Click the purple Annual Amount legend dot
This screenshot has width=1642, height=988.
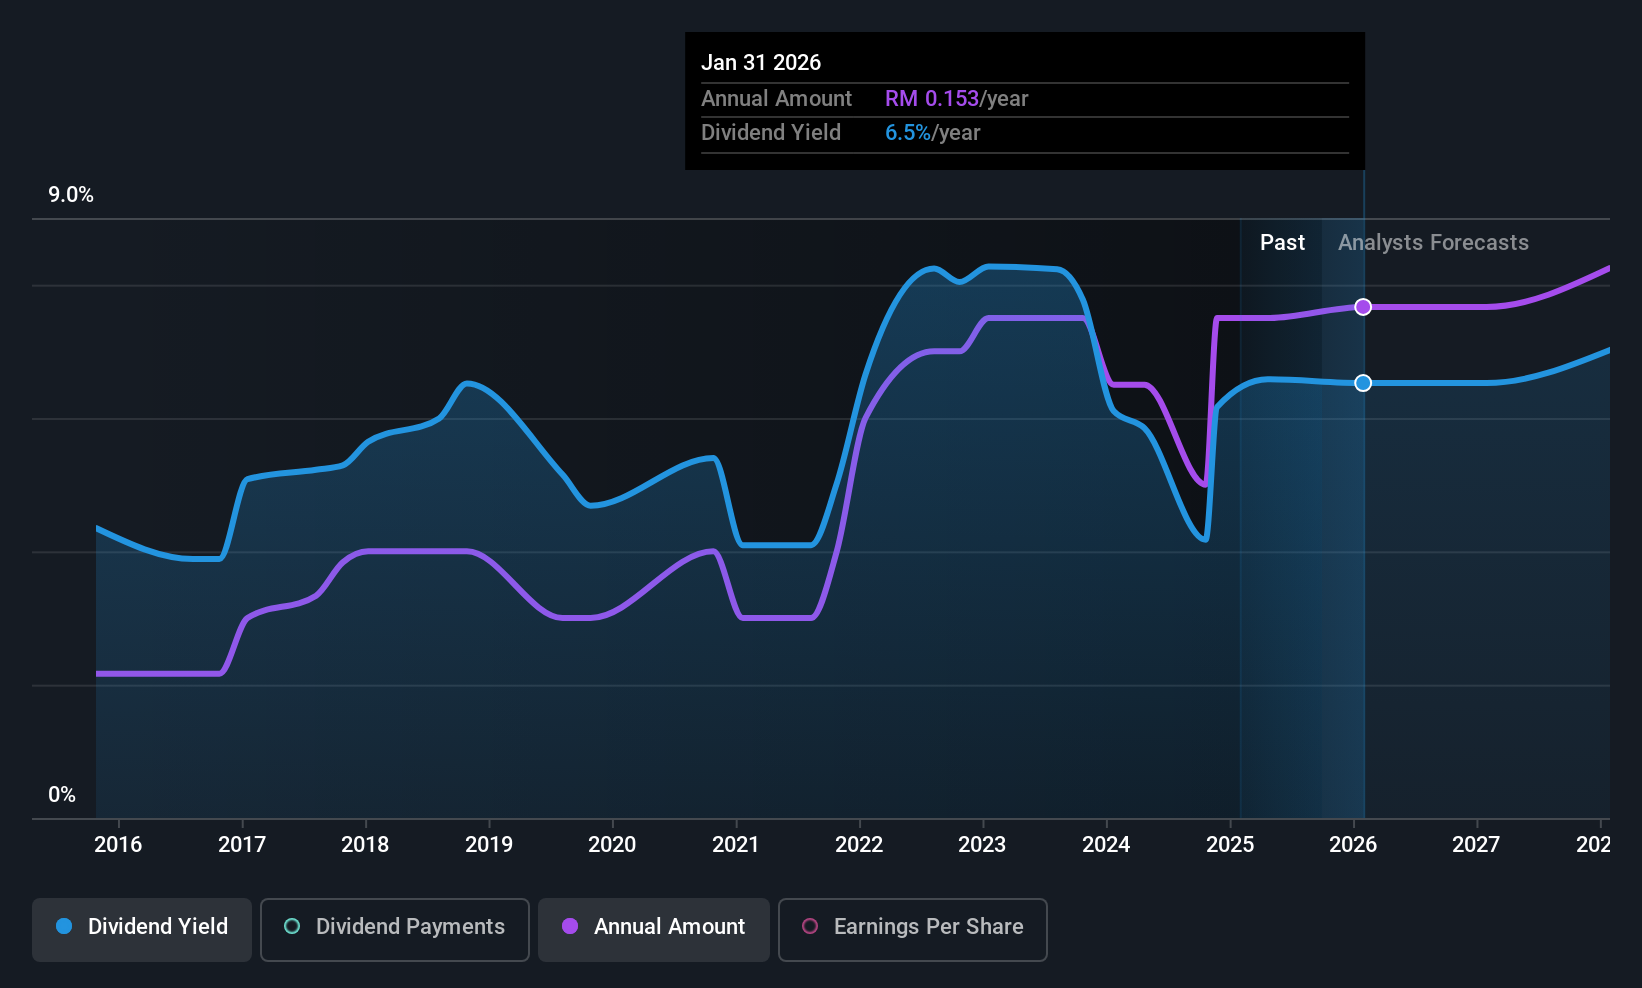pyautogui.click(x=570, y=927)
